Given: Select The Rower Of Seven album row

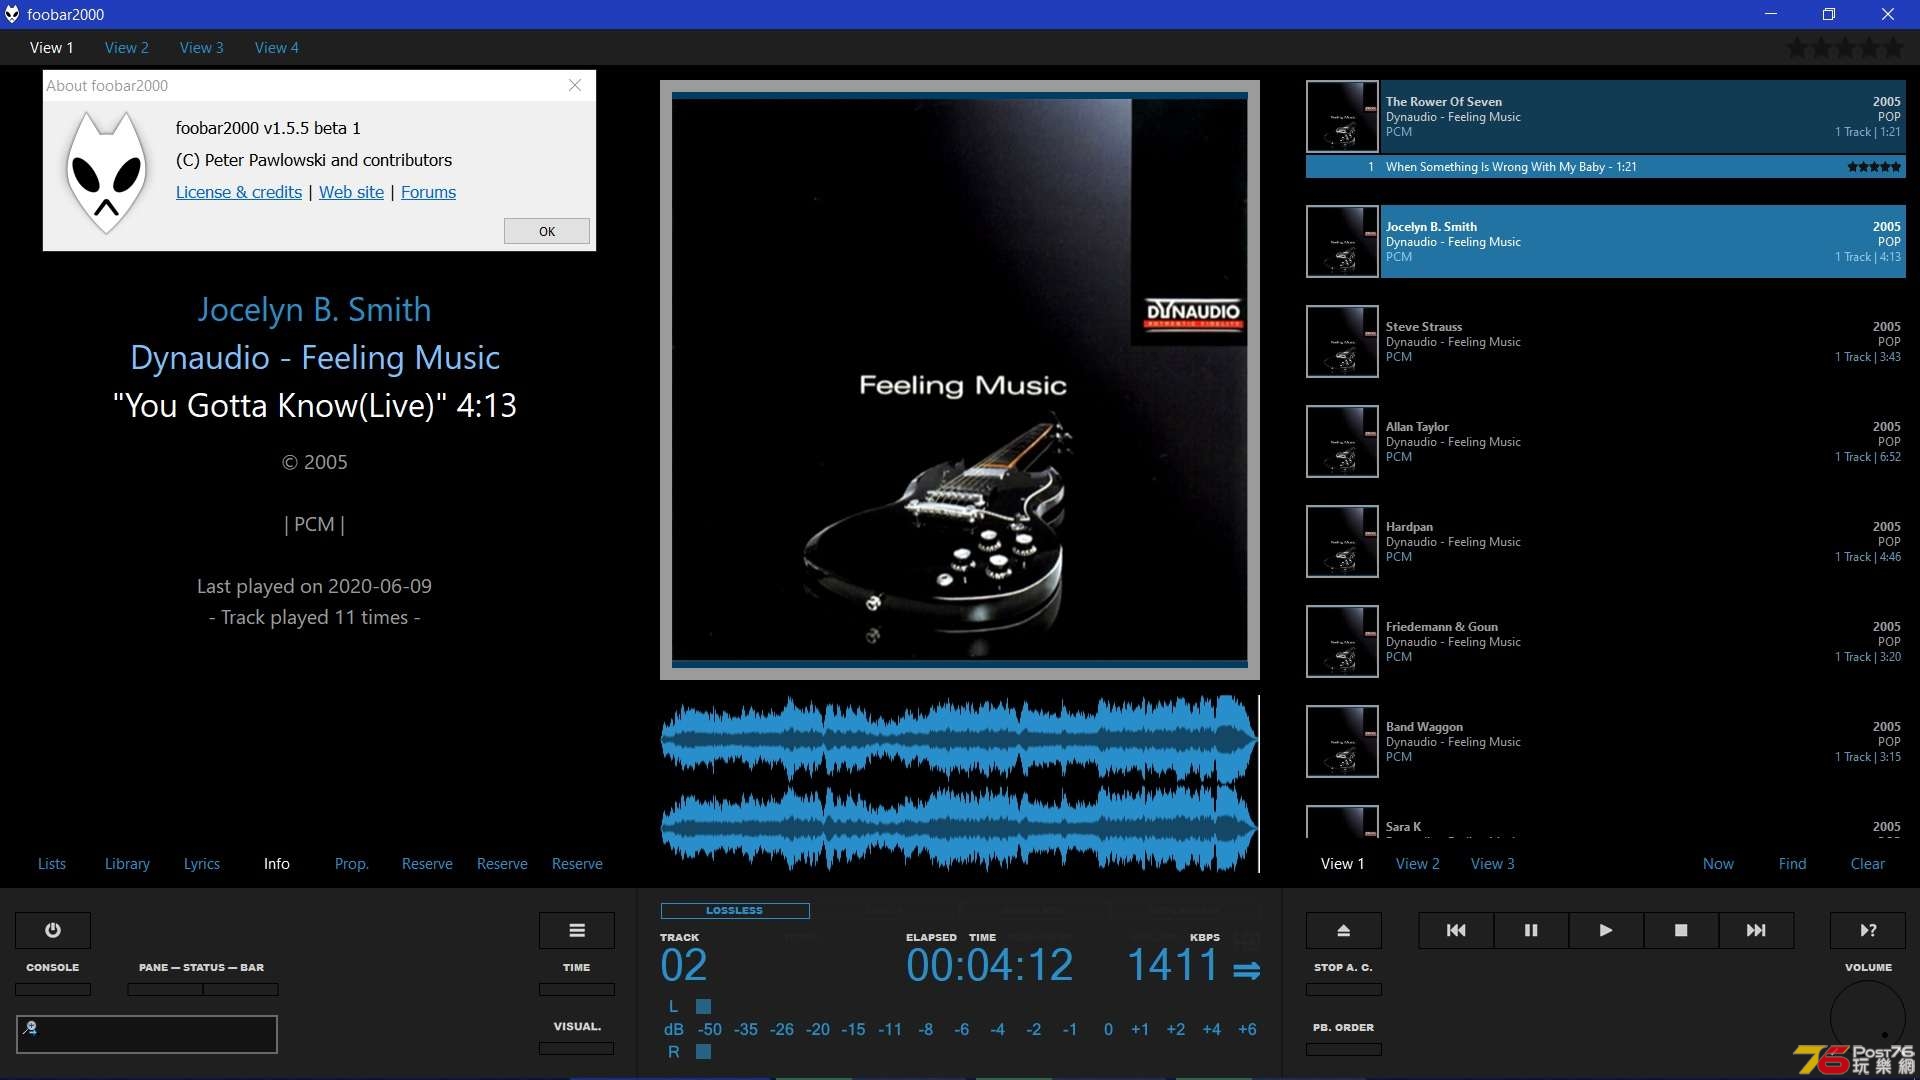Looking at the screenshot, I should click(x=1606, y=117).
